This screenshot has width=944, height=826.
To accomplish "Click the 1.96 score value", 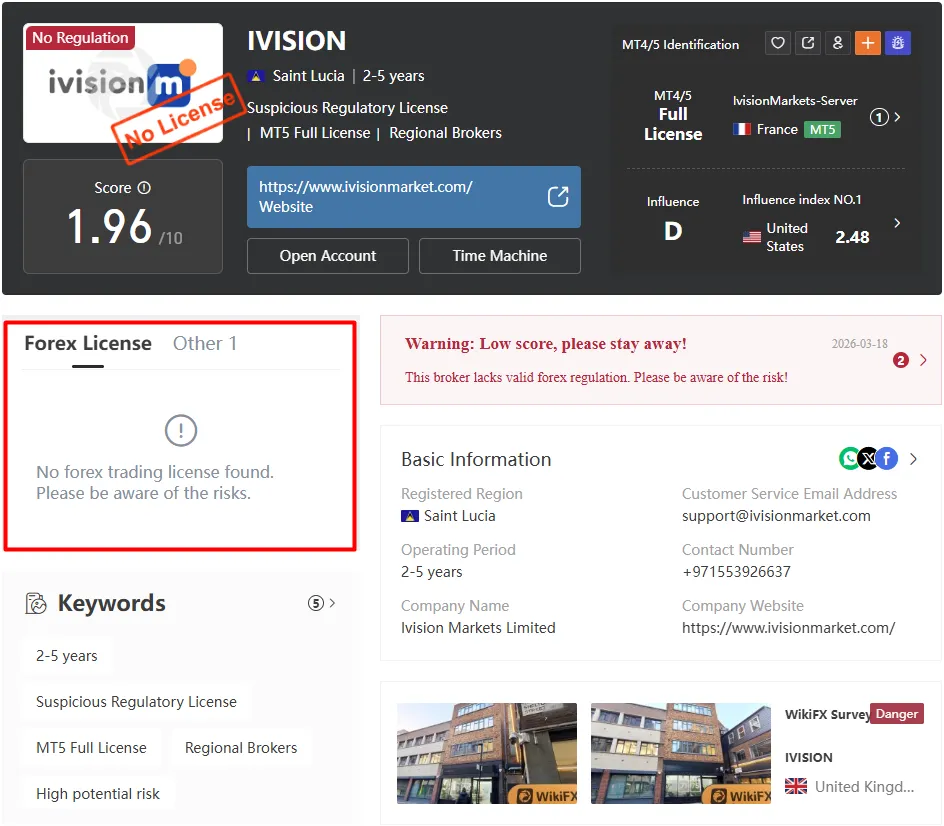I will click(x=110, y=227).
